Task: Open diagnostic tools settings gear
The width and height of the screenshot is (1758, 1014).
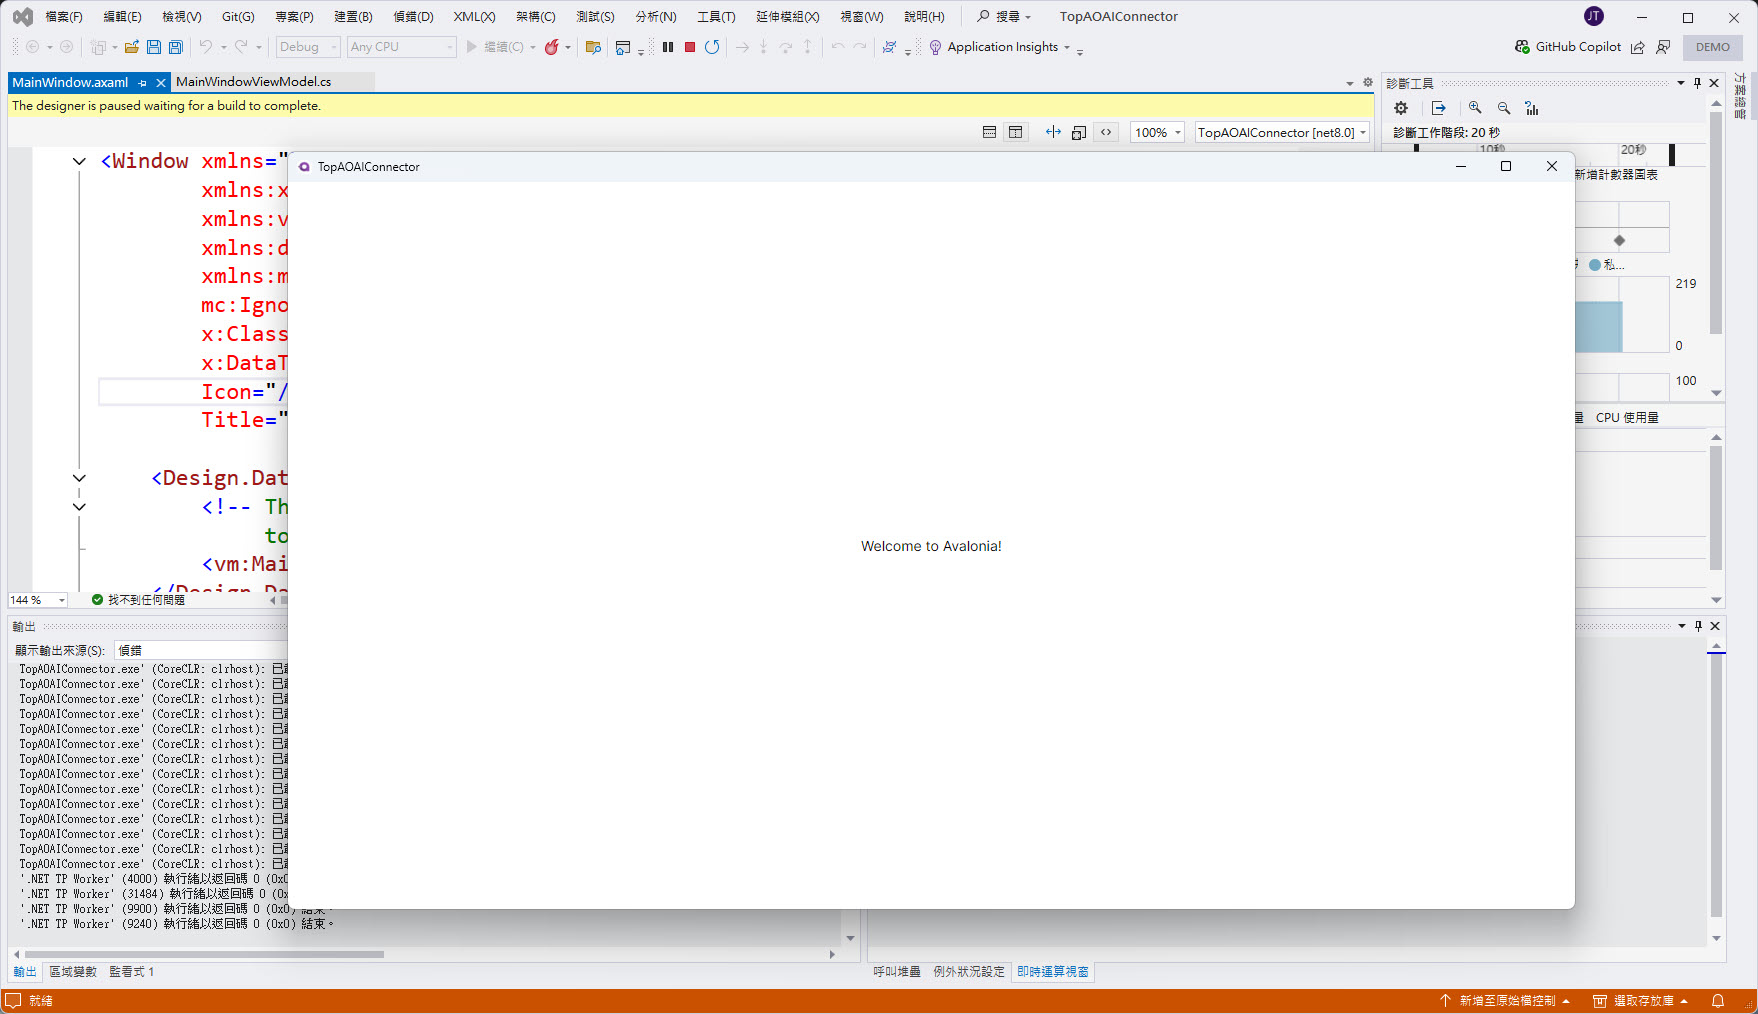Action: click(1401, 108)
